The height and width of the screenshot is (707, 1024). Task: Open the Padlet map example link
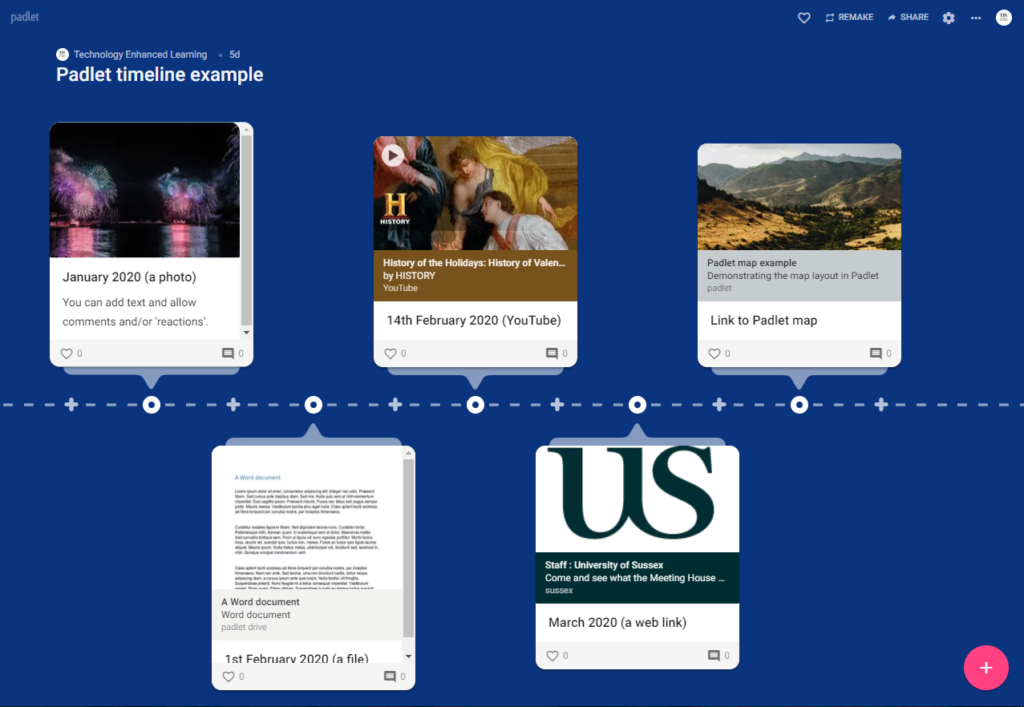pos(799,275)
